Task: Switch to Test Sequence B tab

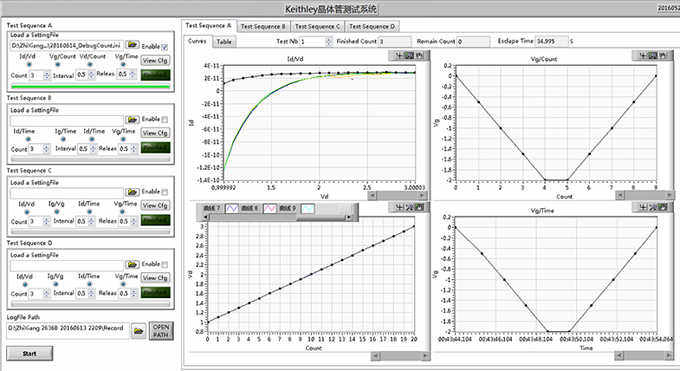Action: click(x=263, y=26)
